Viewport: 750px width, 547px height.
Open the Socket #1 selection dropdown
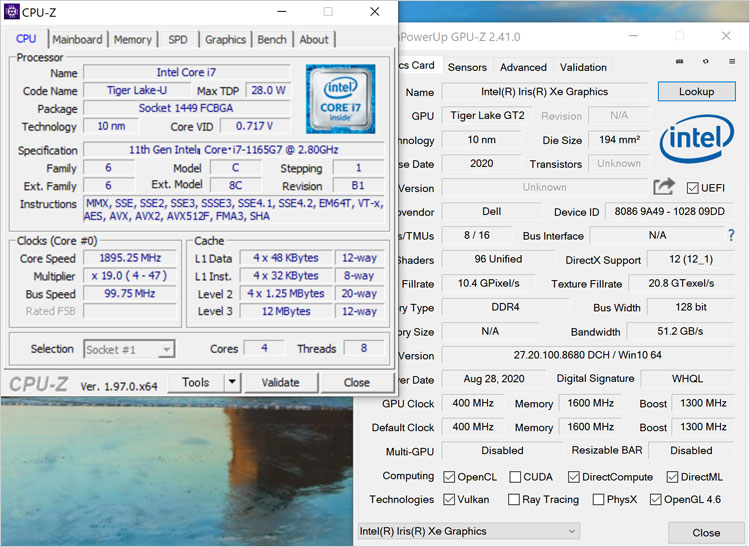click(129, 349)
